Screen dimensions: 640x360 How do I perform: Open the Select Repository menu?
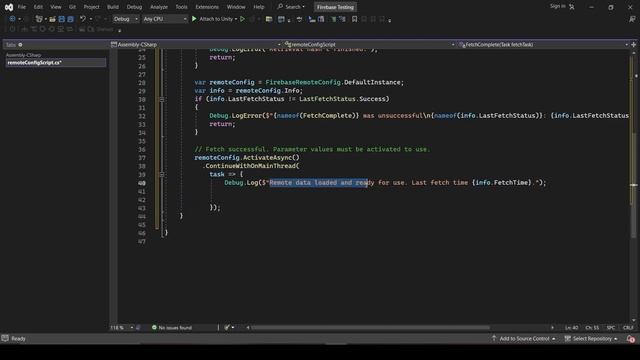(x=591, y=339)
